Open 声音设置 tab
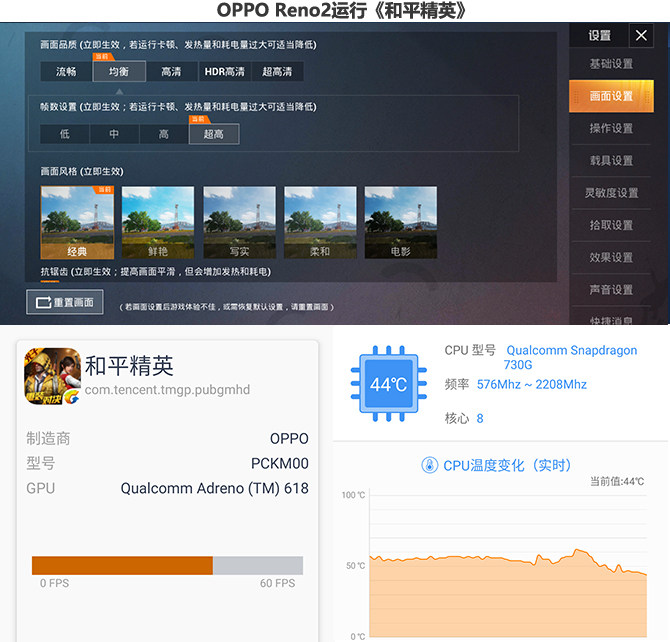The height and width of the screenshot is (642, 670). [611, 290]
